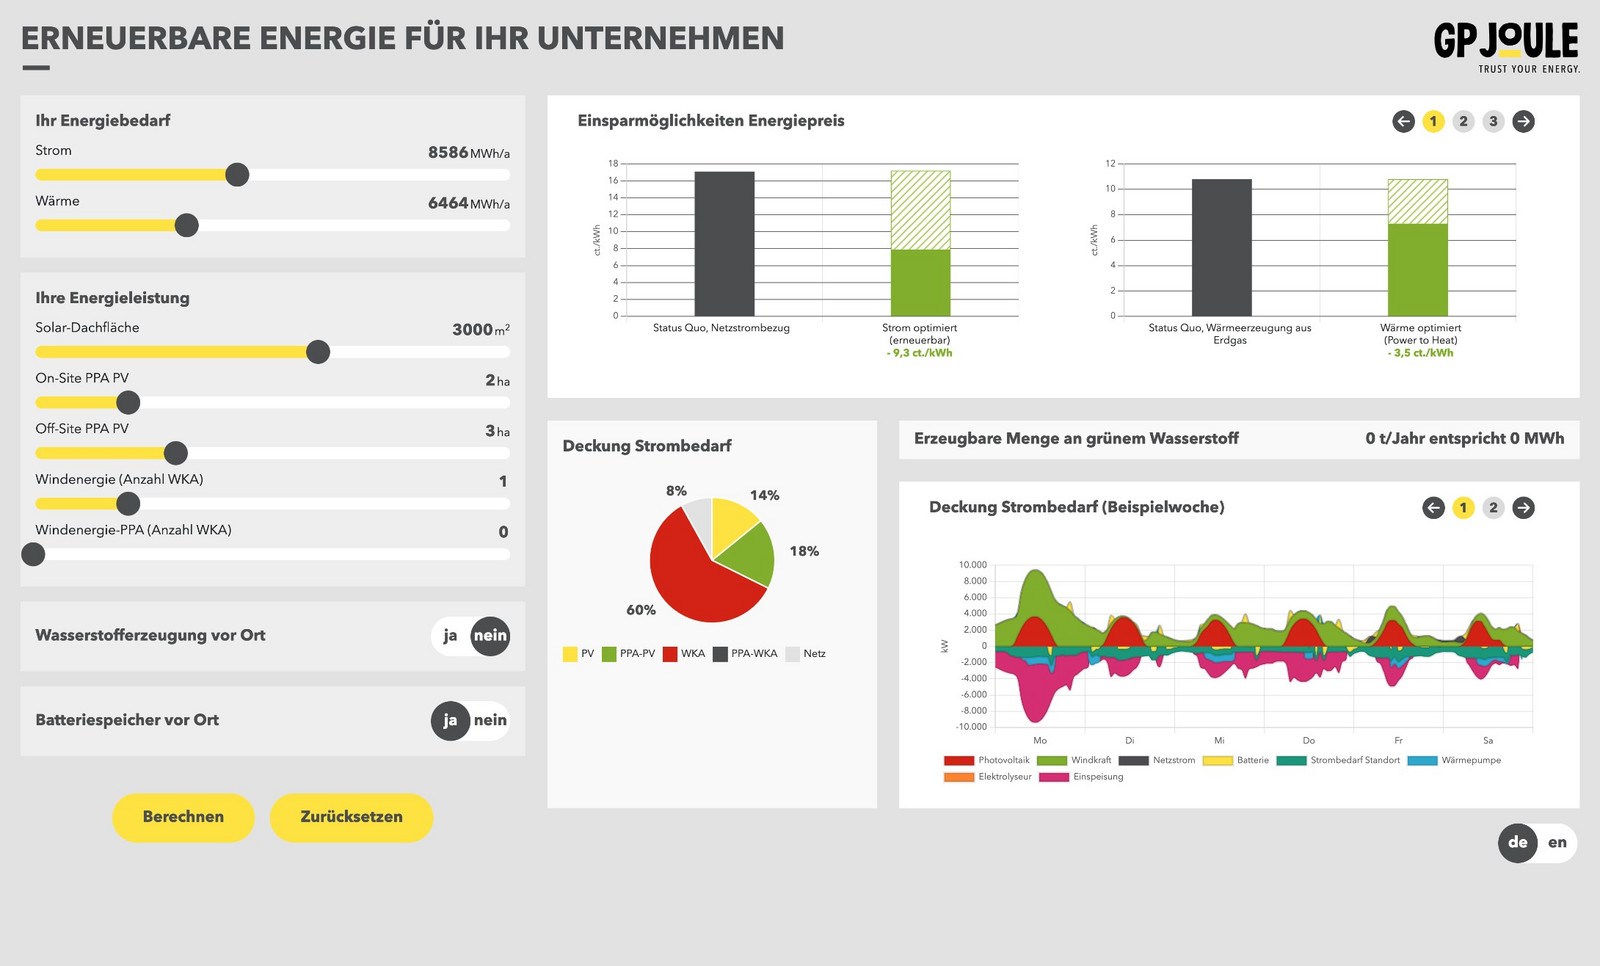Select page 3 of the Einsparmöglichkeiten charts
This screenshot has width=1600, height=966.
coord(1493,121)
